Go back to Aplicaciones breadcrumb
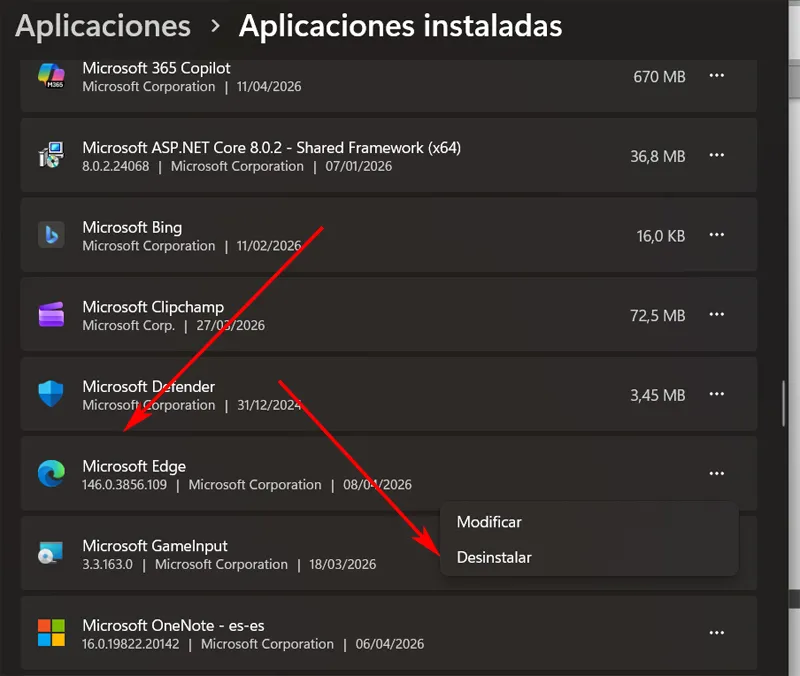This screenshot has height=676, width=800. coord(103,27)
